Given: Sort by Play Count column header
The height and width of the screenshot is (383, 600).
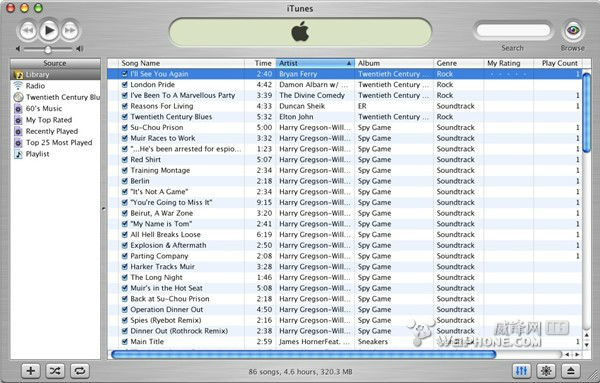Looking at the screenshot, I should (558, 63).
